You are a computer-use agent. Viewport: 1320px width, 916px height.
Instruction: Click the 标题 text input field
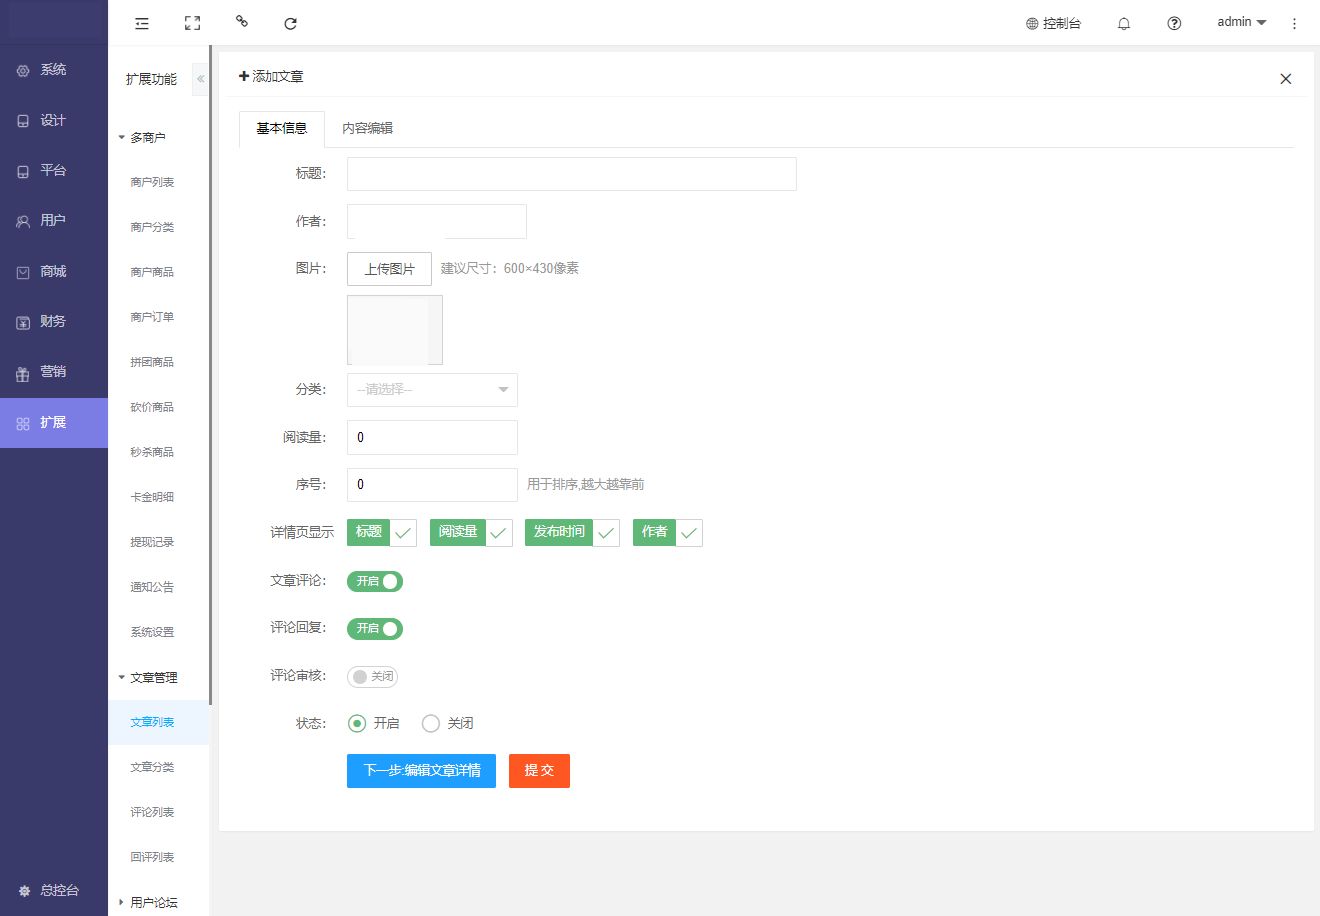pos(571,174)
